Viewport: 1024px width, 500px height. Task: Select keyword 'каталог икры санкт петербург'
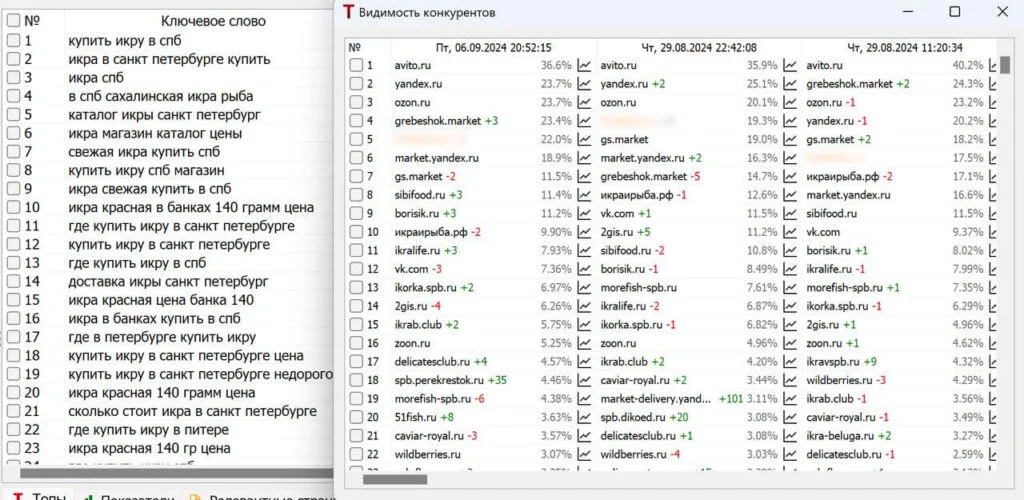(165, 115)
